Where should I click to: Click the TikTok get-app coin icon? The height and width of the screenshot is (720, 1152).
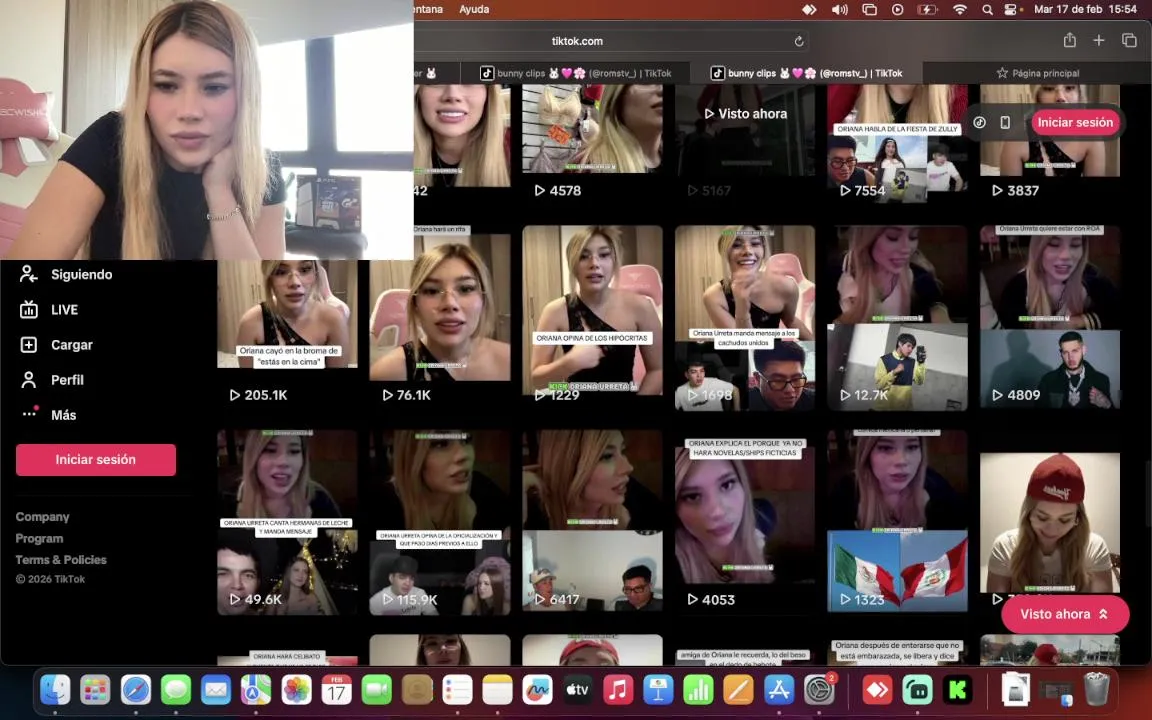pyautogui.click(x=979, y=123)
